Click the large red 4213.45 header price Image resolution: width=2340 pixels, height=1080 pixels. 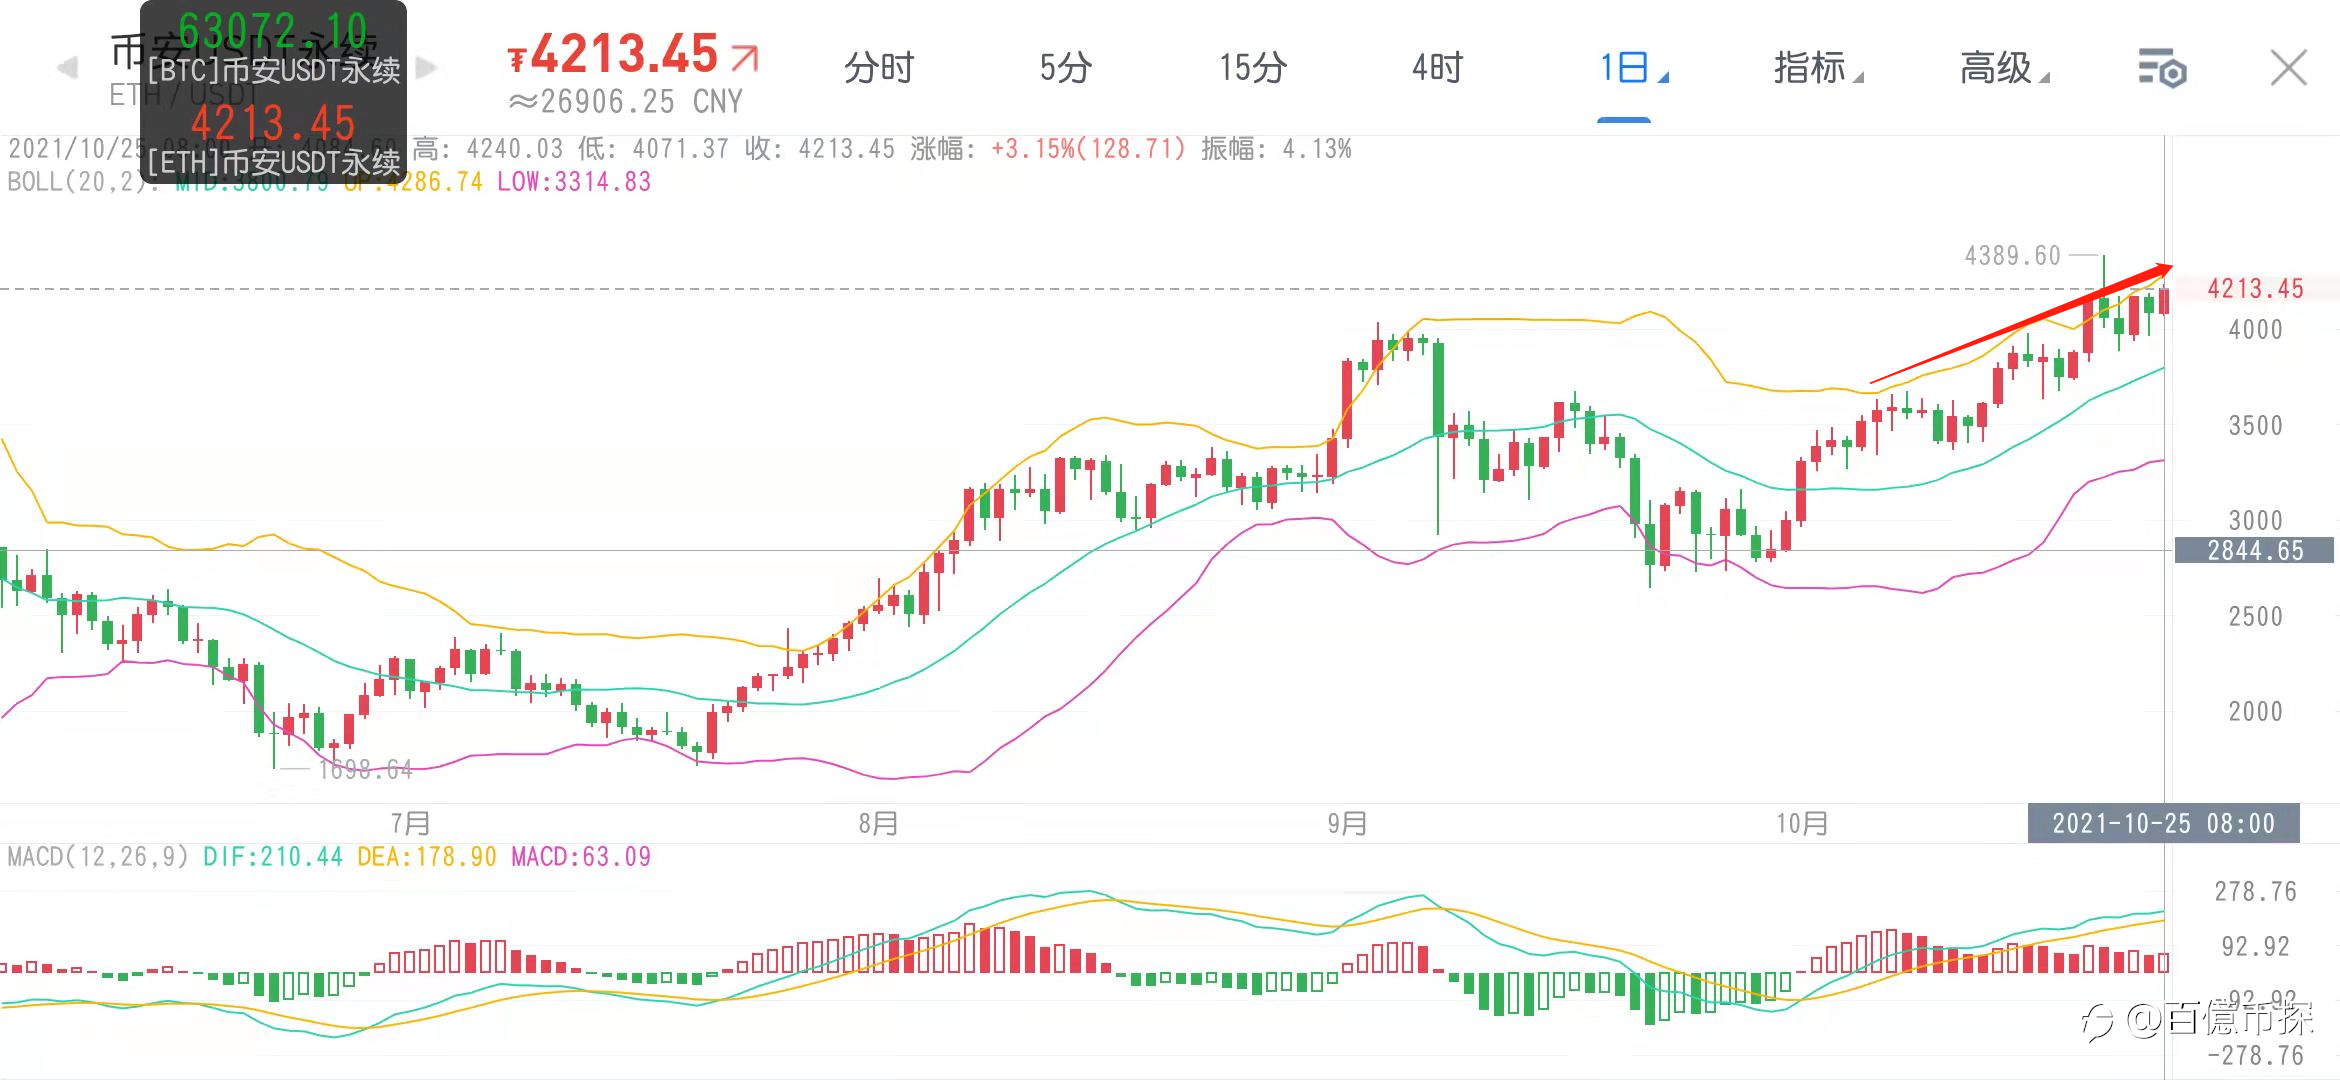pos(624,54)
